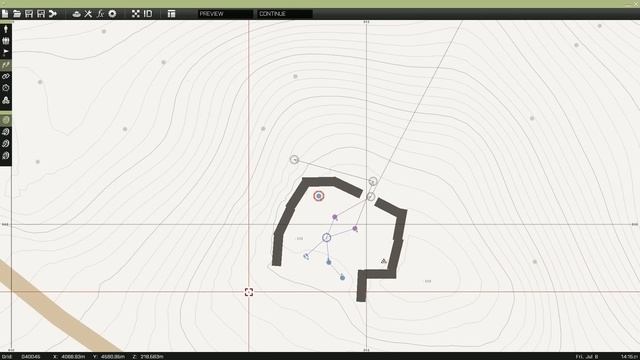Select the Triggers flag mode icon
The image size is (640, 360).
pyautogui.click(x=6, y=53)
